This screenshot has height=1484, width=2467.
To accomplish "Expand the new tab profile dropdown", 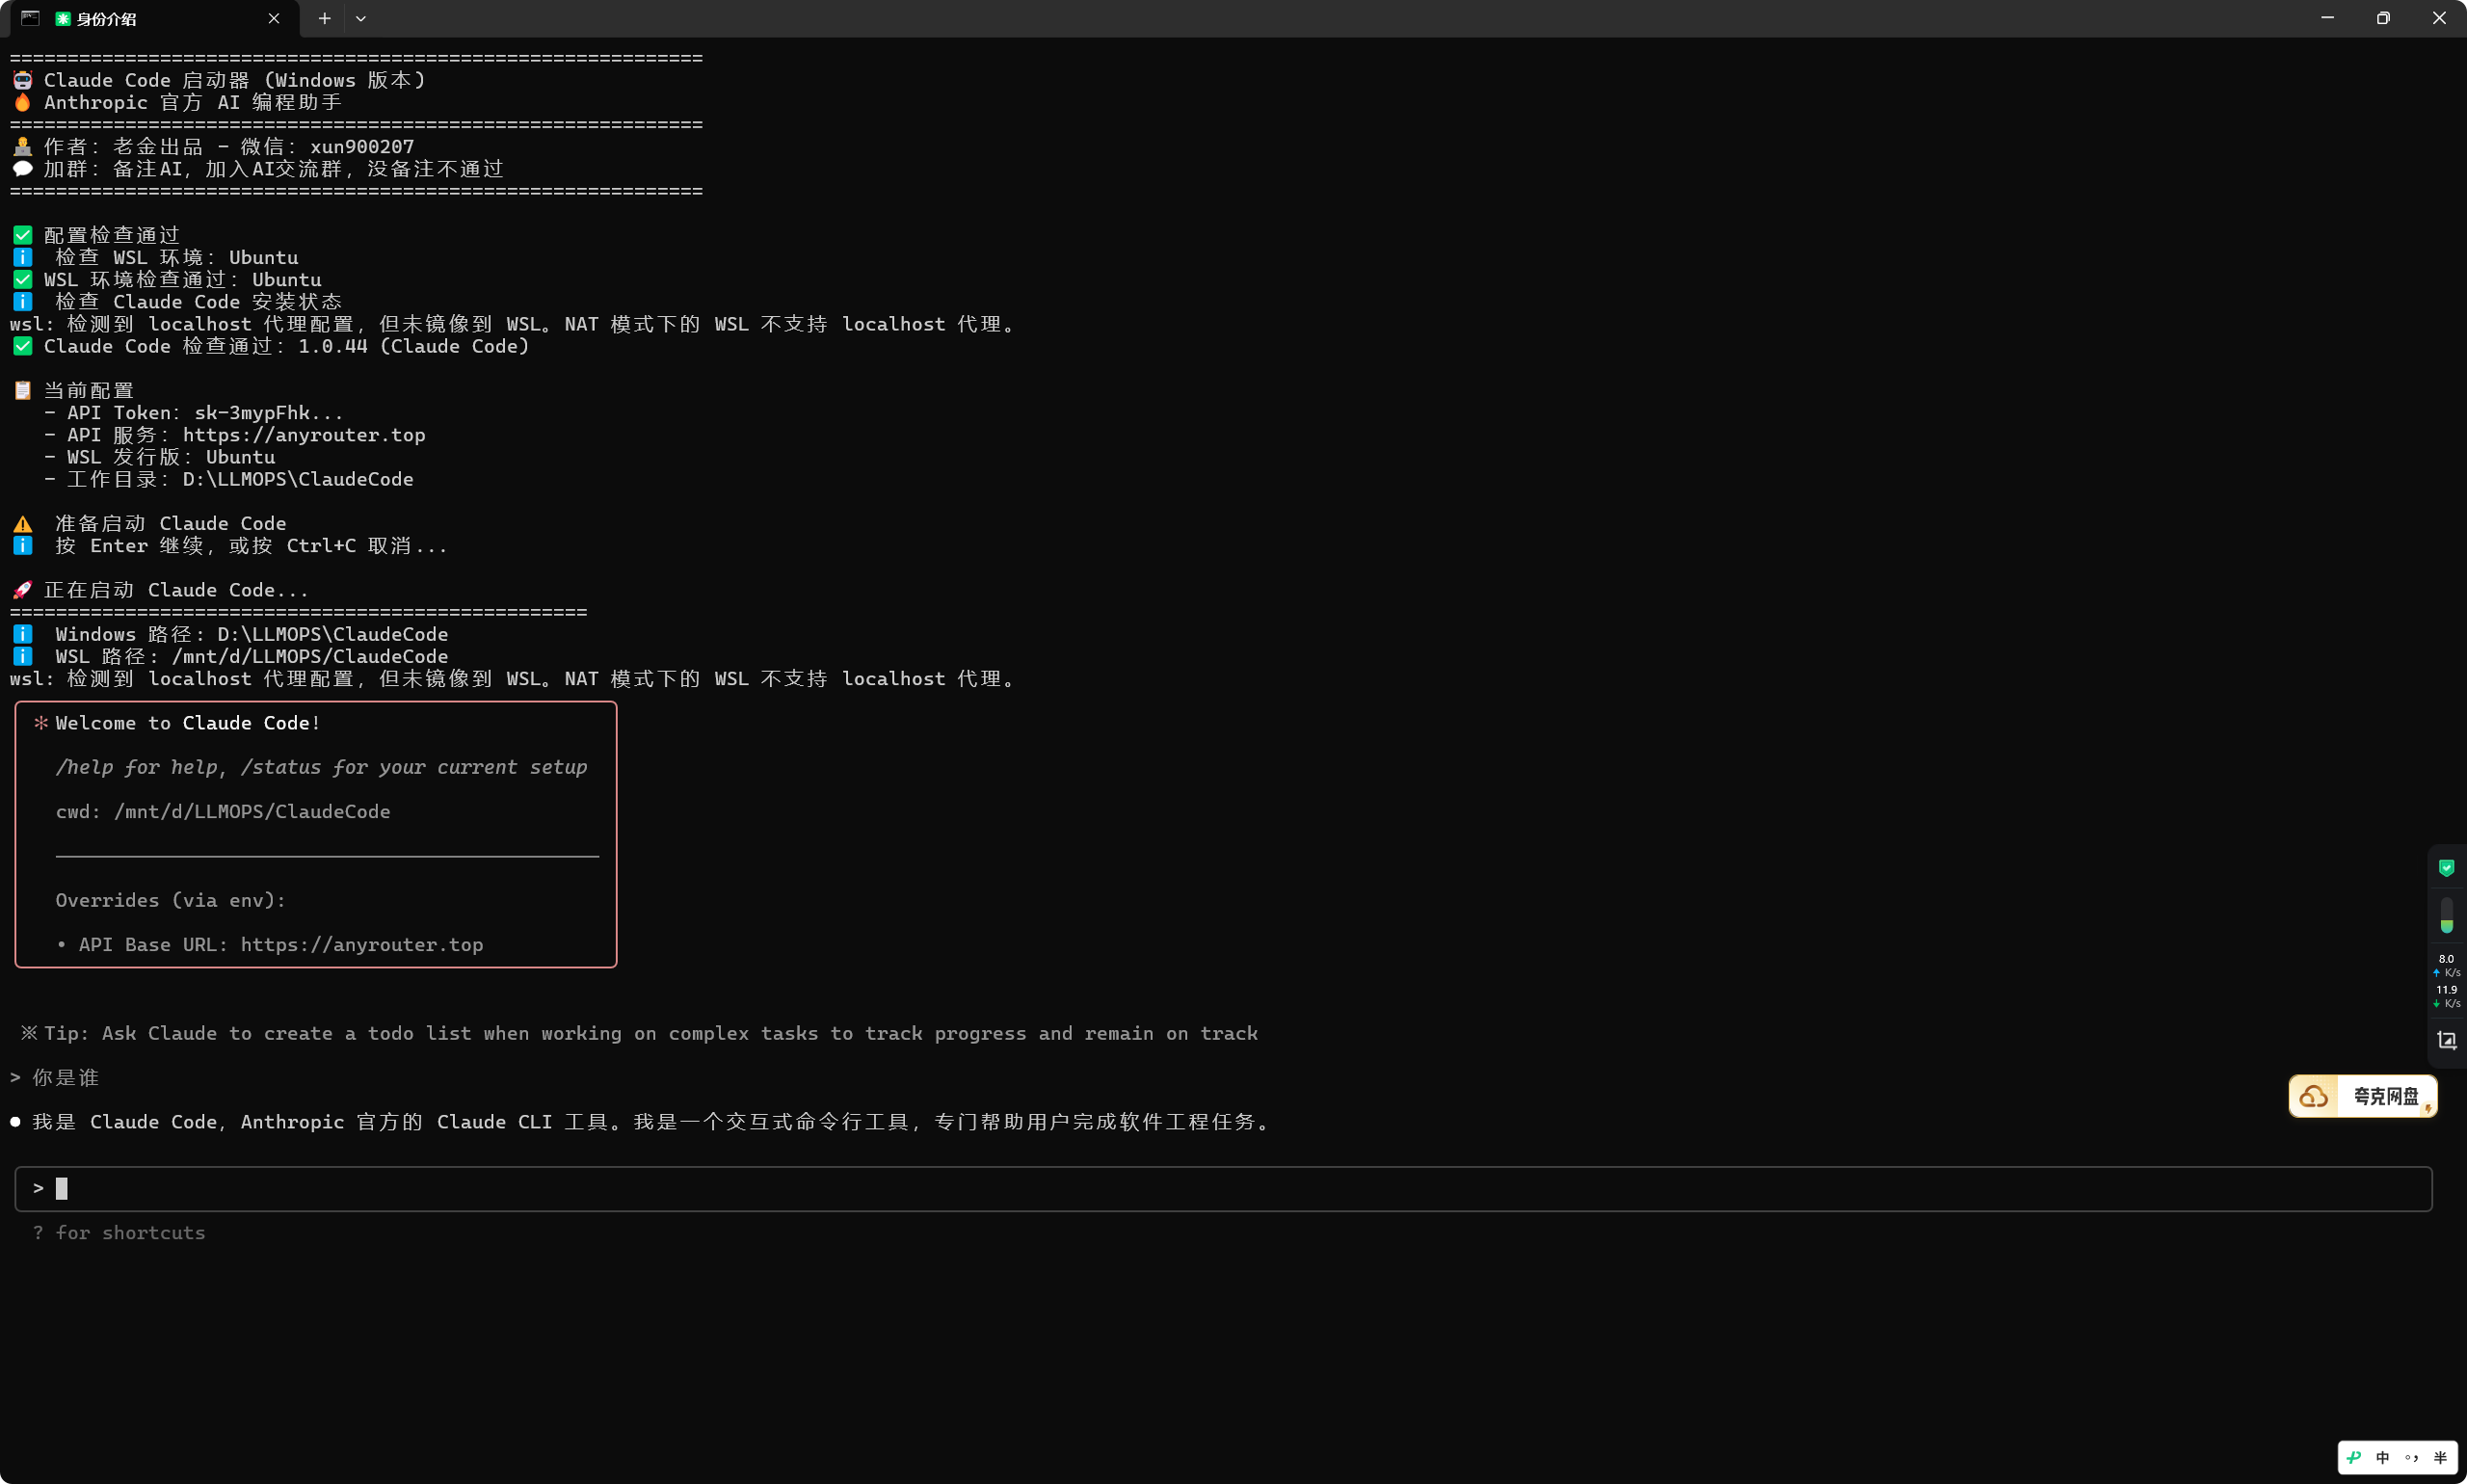I will tap(361, 18).
